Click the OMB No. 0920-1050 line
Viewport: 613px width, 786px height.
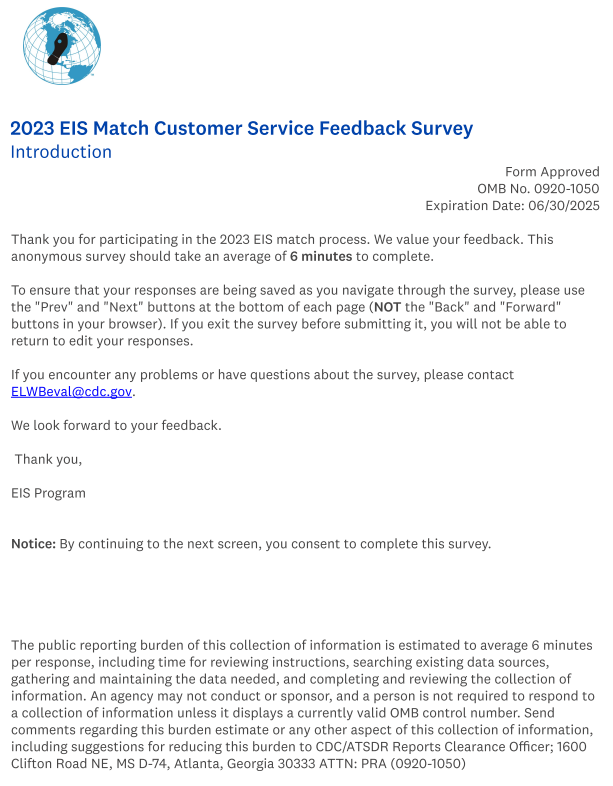(538, 189)
